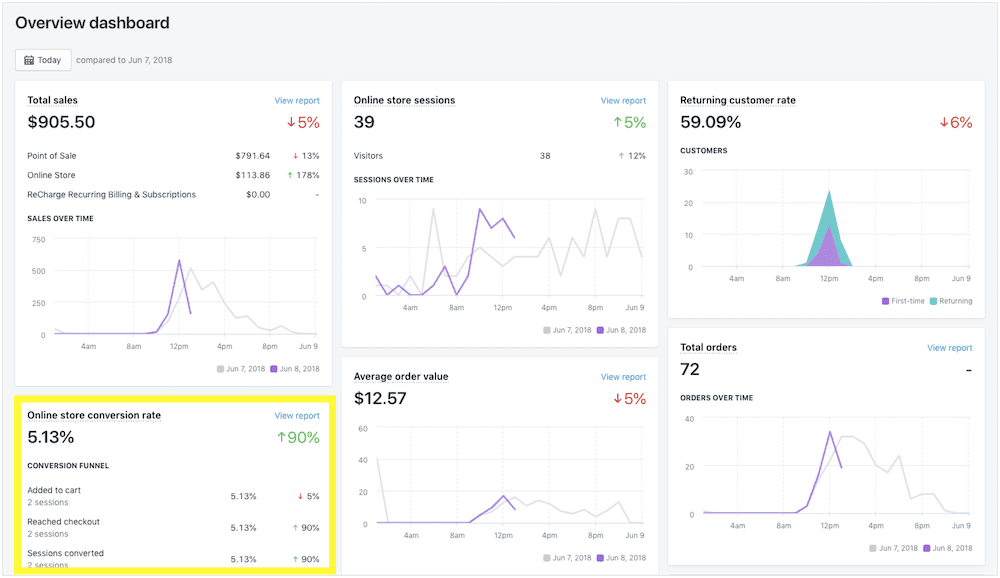
Task: Open the Today date range picker
Action: point(43,60)
